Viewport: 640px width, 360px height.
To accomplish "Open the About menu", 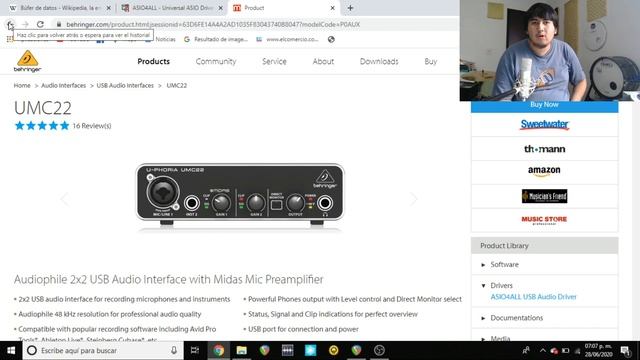I will click(323, 61).
